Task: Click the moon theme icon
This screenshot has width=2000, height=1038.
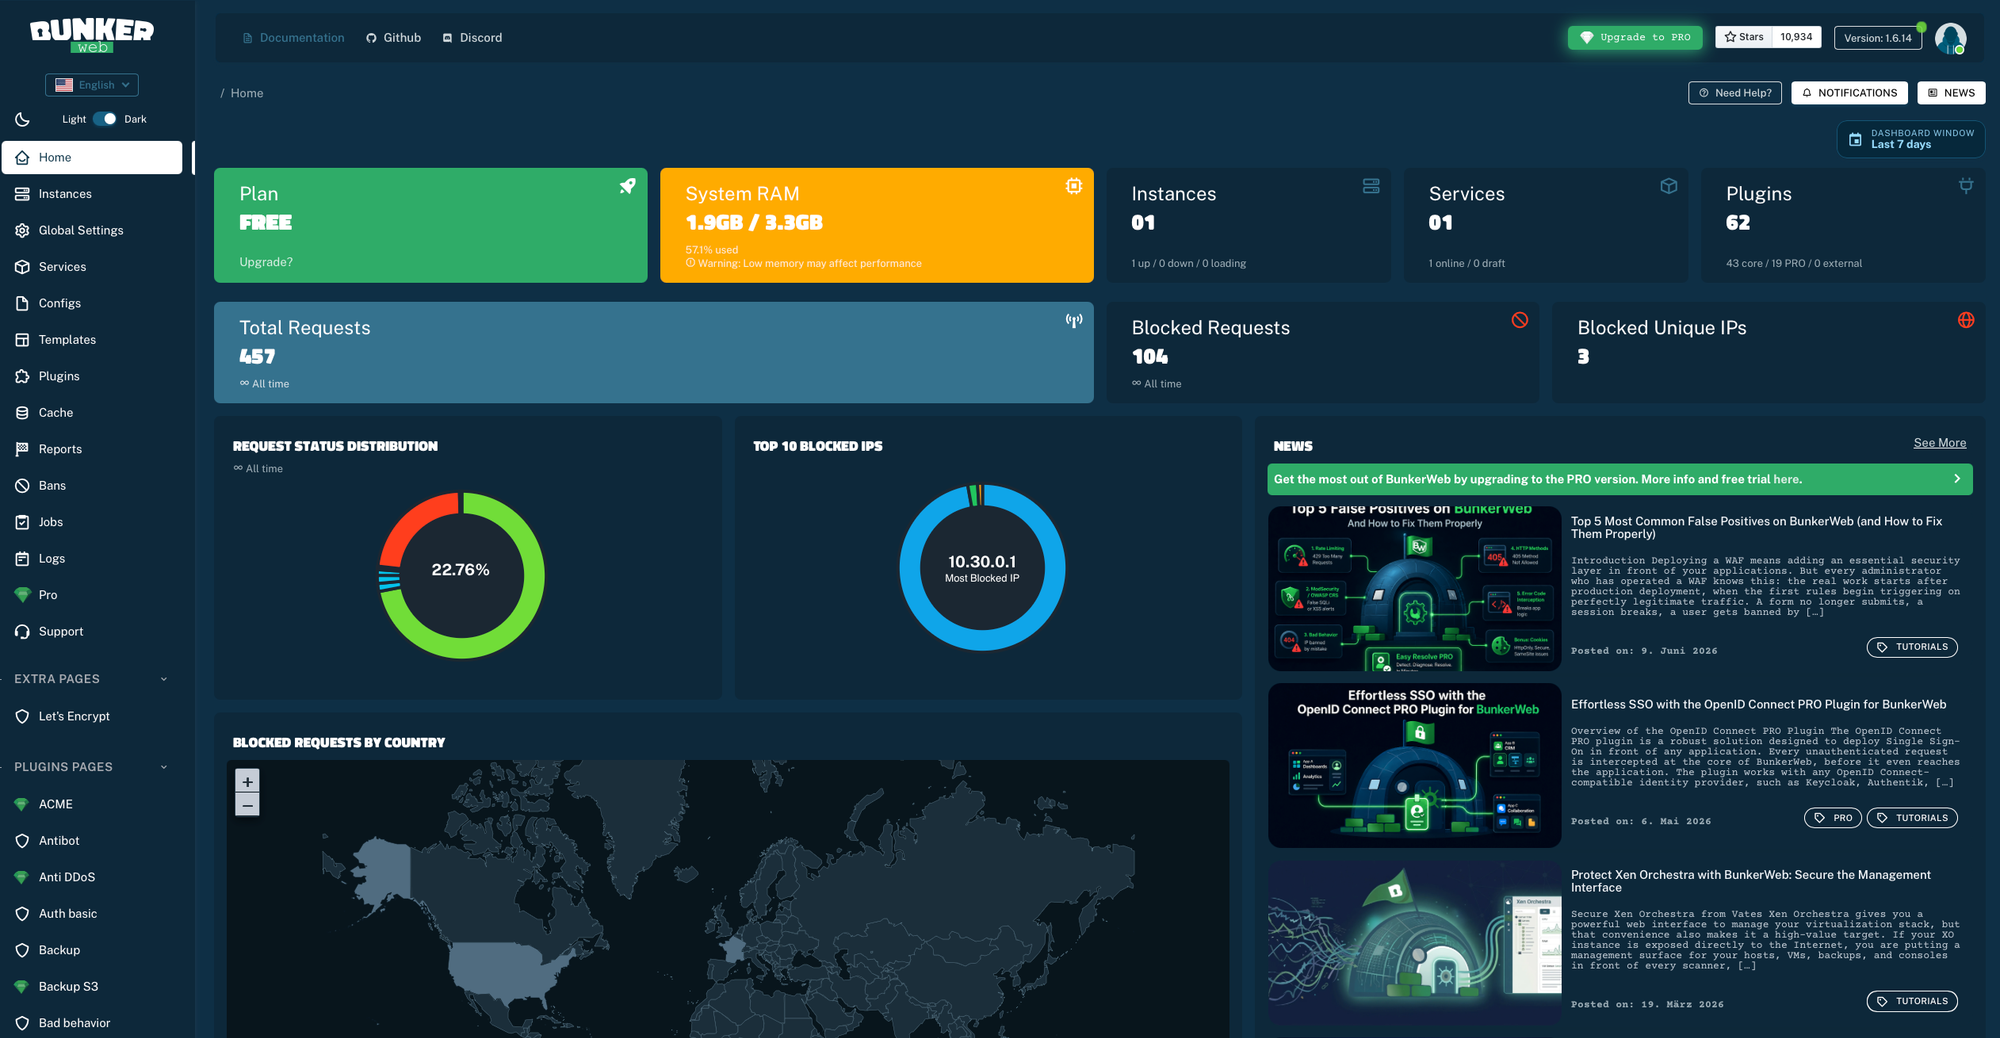Action: 22,119
